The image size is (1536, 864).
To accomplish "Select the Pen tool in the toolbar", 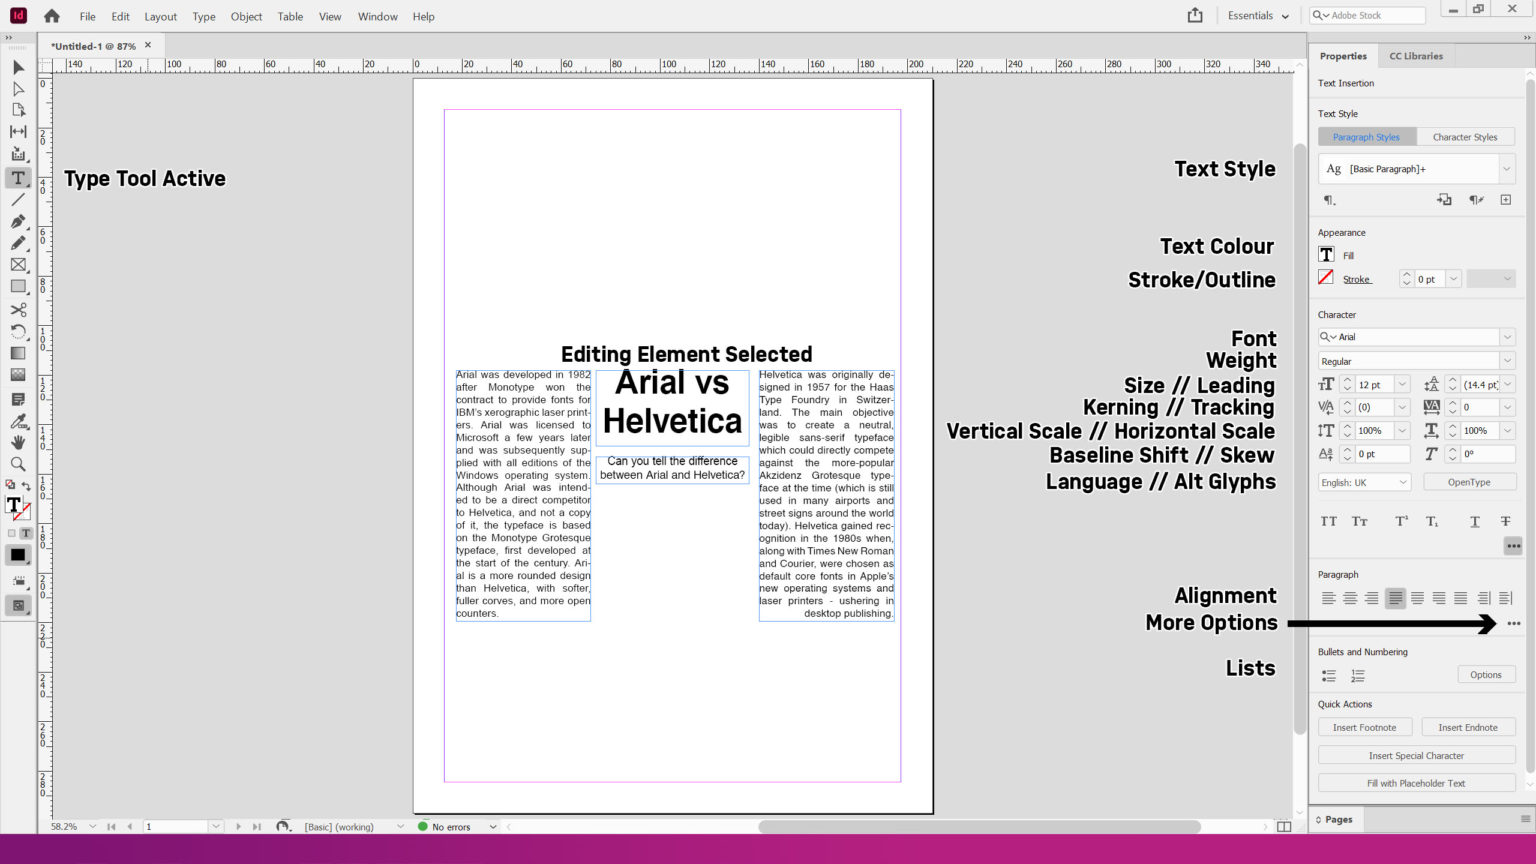I will 17,221.
